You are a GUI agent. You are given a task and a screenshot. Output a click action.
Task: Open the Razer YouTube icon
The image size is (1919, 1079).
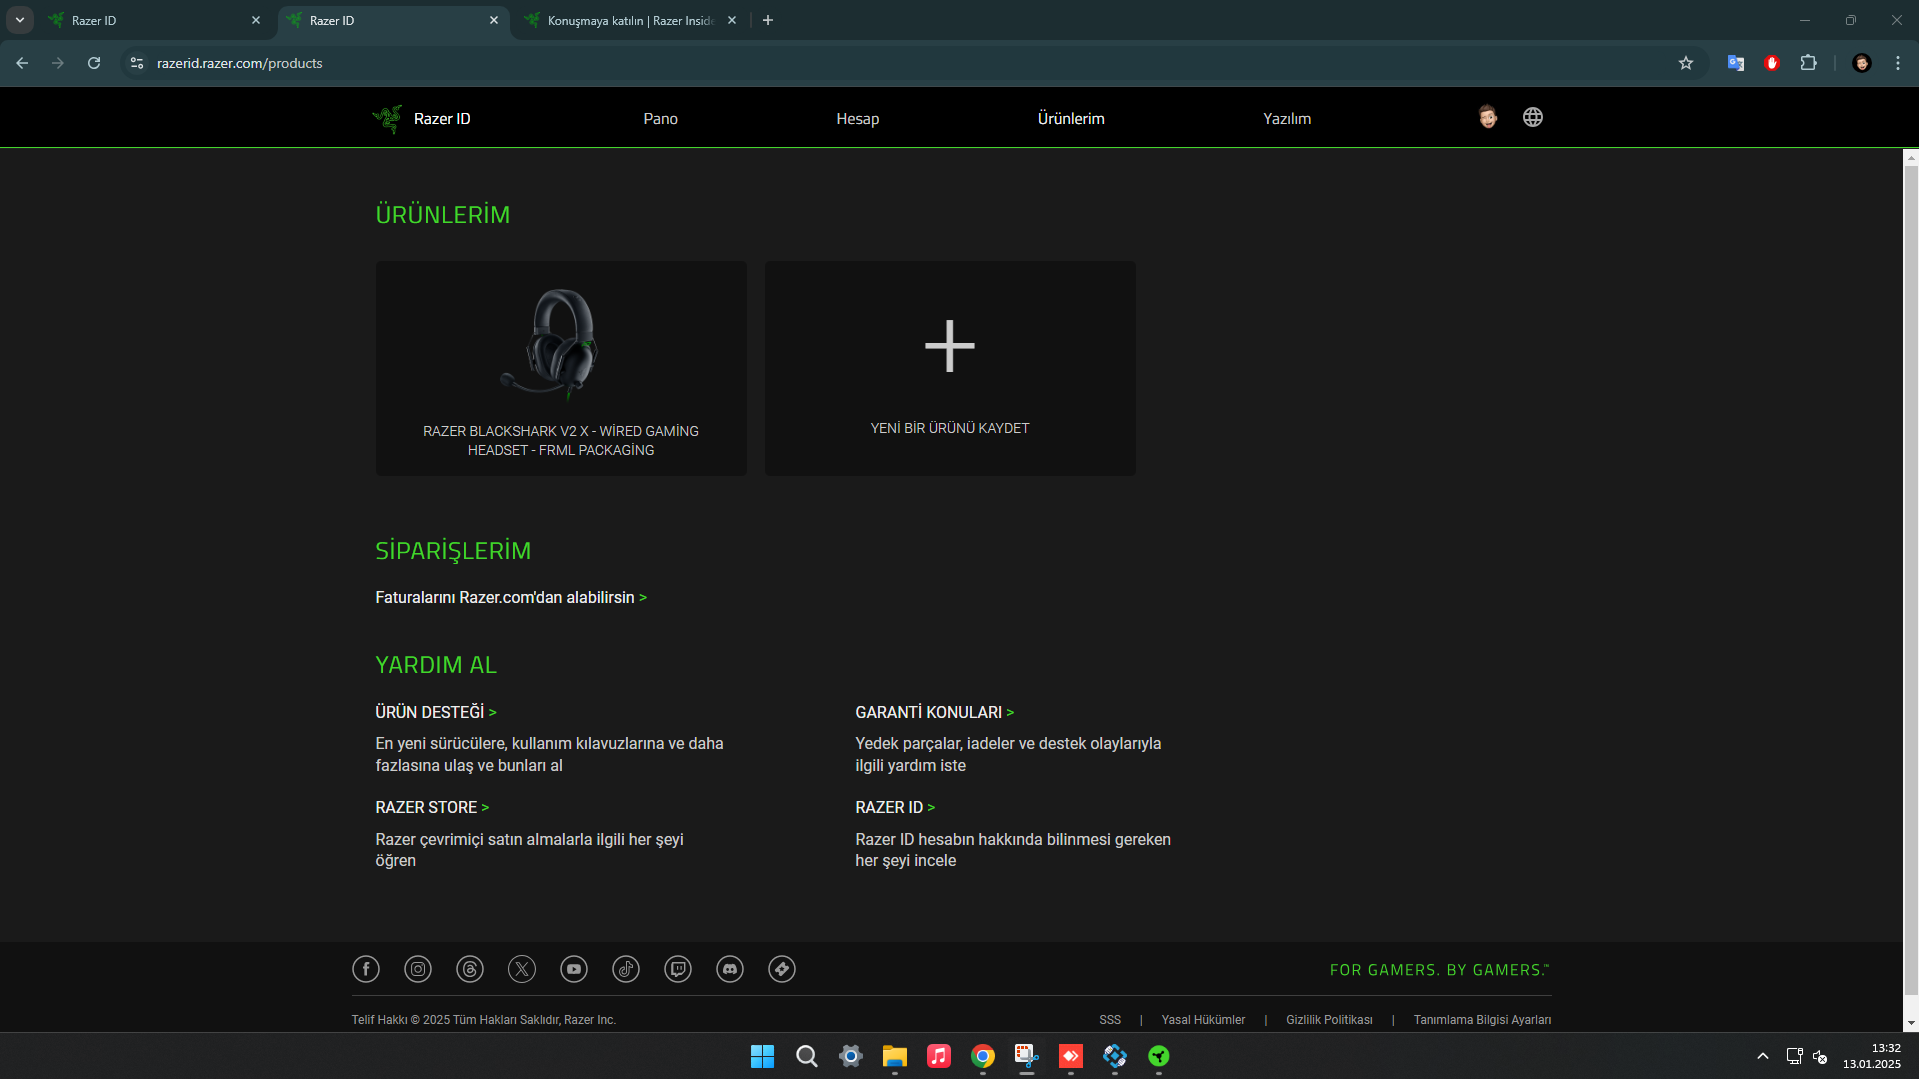pyautogui.click(x=574, y=969)
